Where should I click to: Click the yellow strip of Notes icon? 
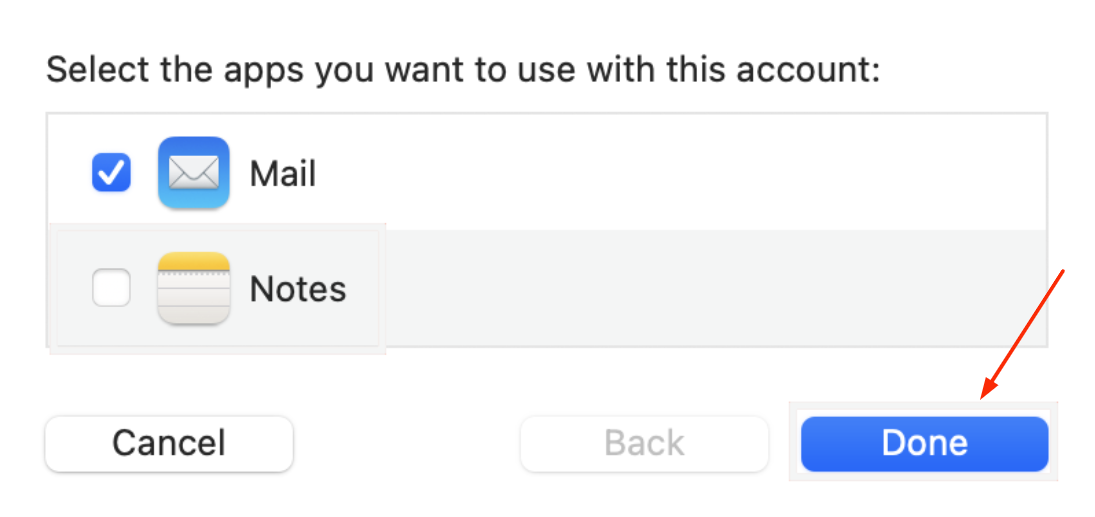click(x=193, y=263)
